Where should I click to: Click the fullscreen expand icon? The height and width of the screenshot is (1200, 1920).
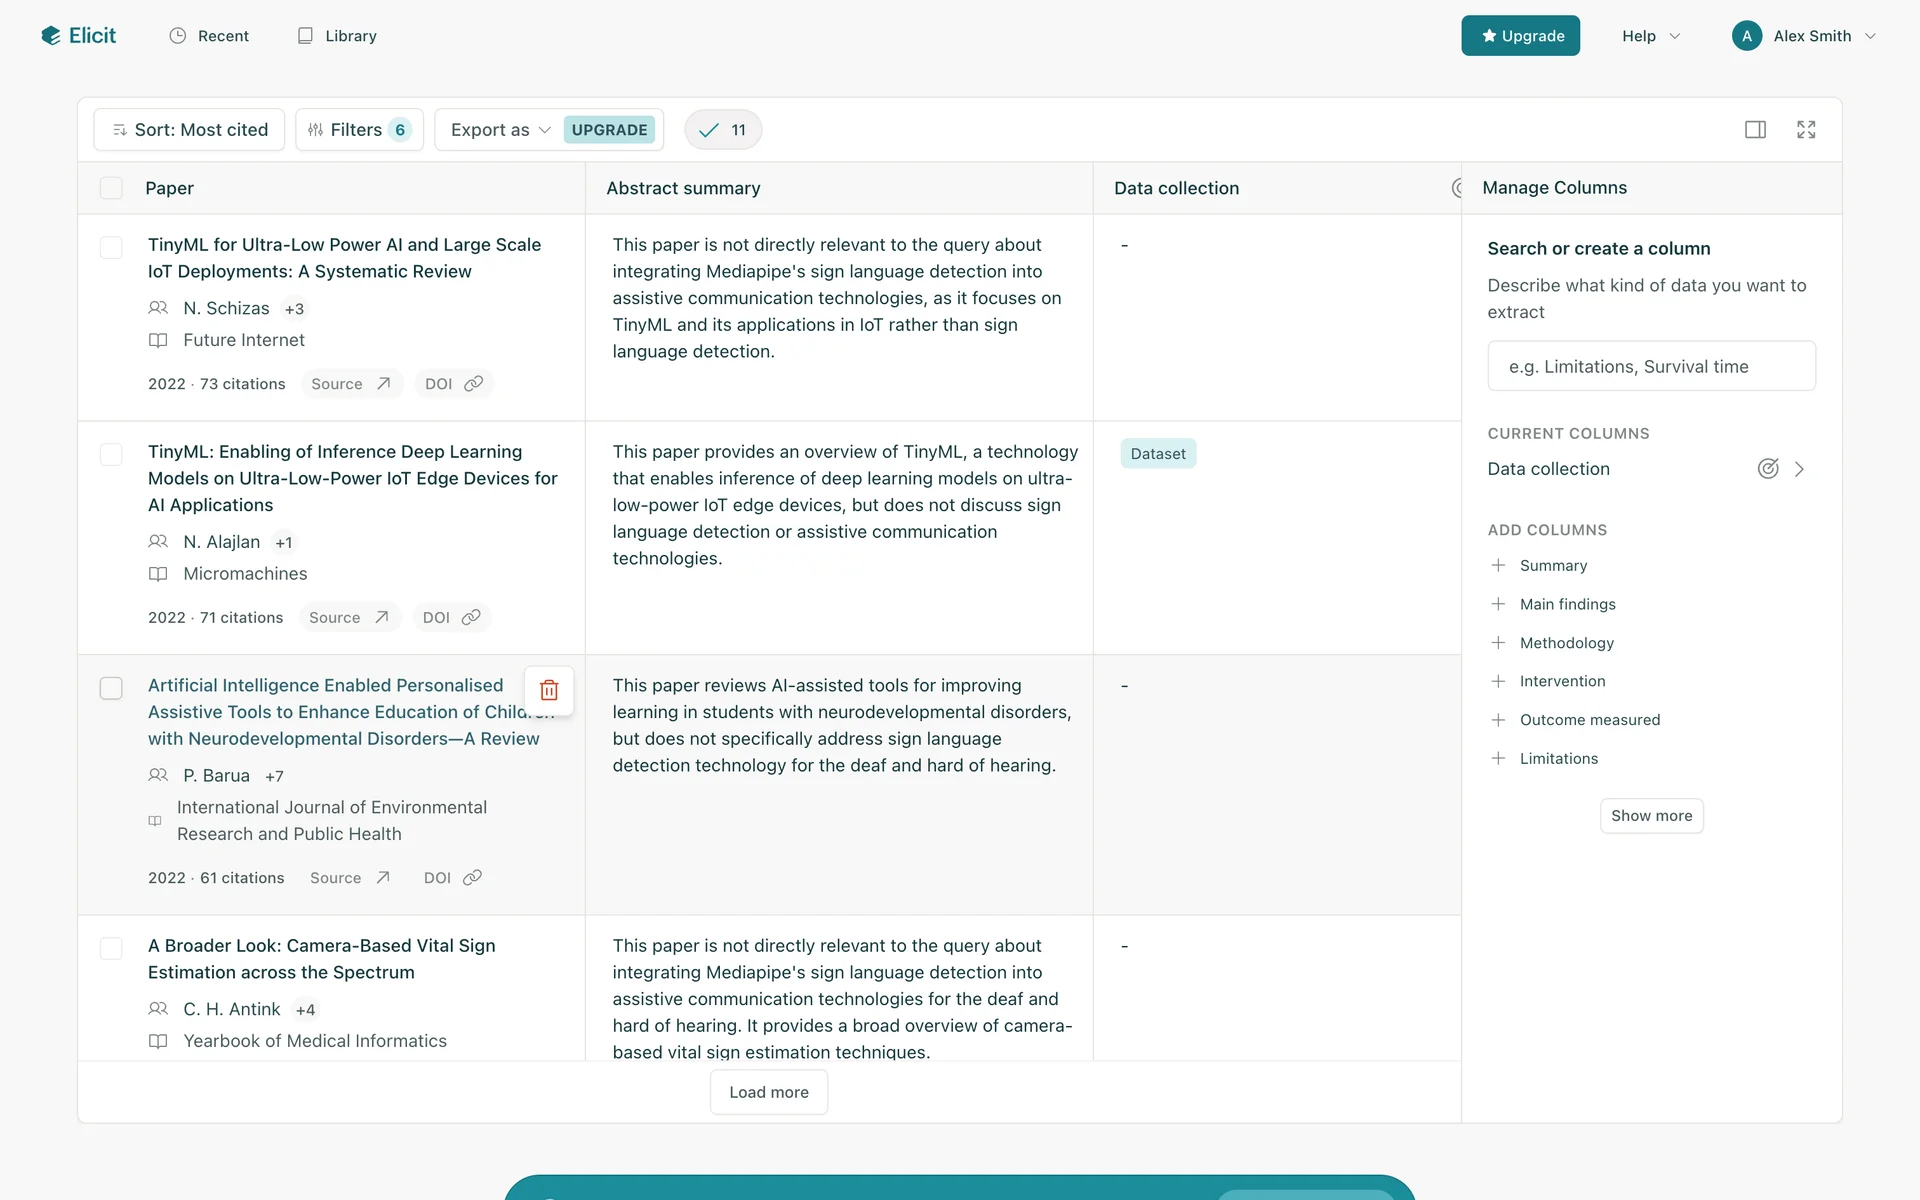[1806, 130]
